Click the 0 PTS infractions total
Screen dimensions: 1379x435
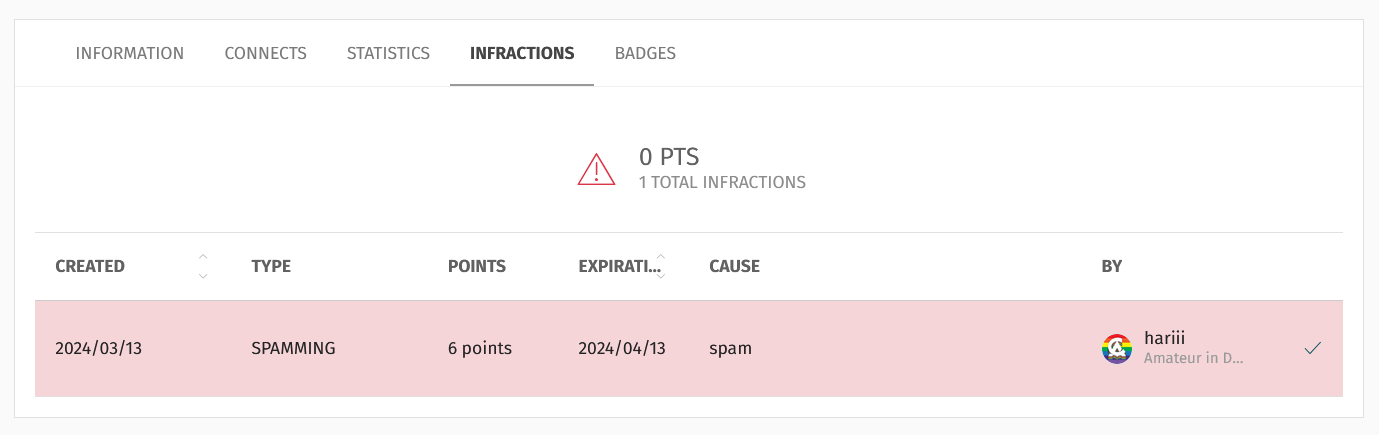[x=669, y=157]
